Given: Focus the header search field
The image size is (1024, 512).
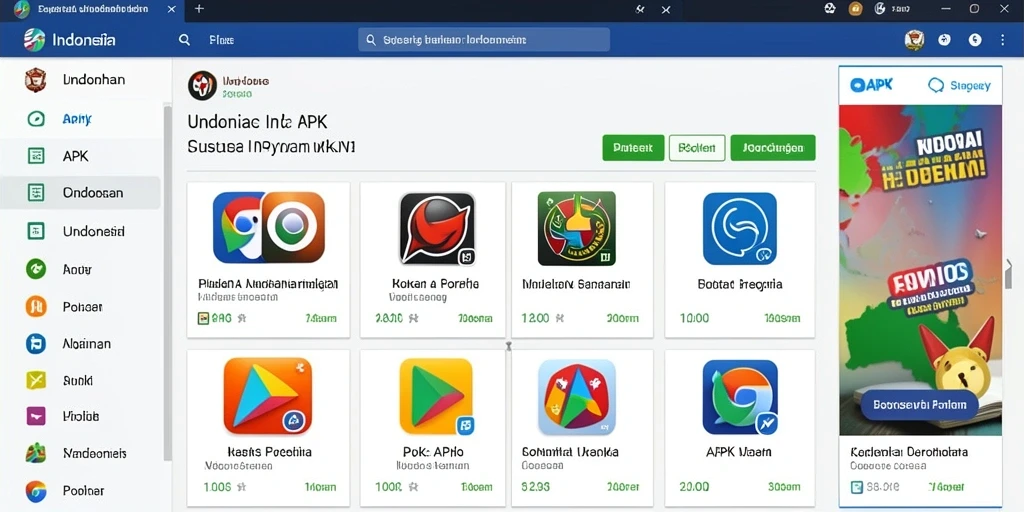Looking at the screenshot, I should click(484, 40).
